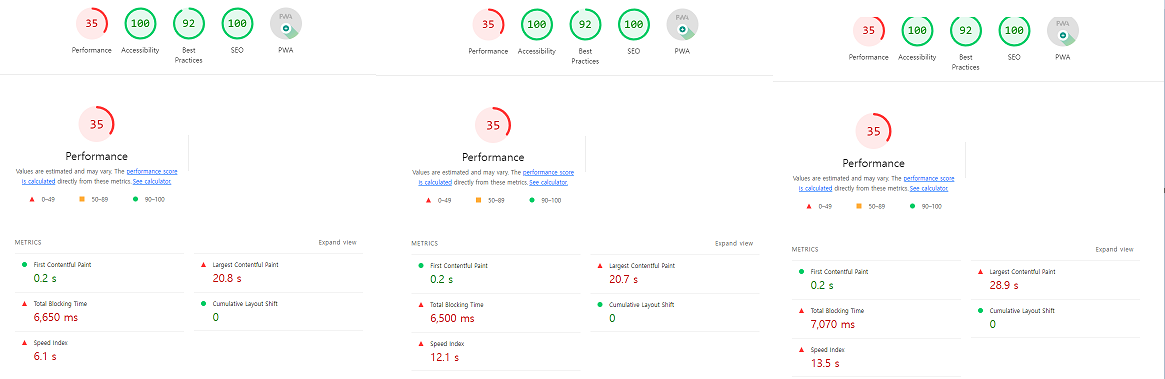This screenshot has height=379, width=1165.
Task: Click SEO 100 gauge in middle report
Action: [634, 24]
